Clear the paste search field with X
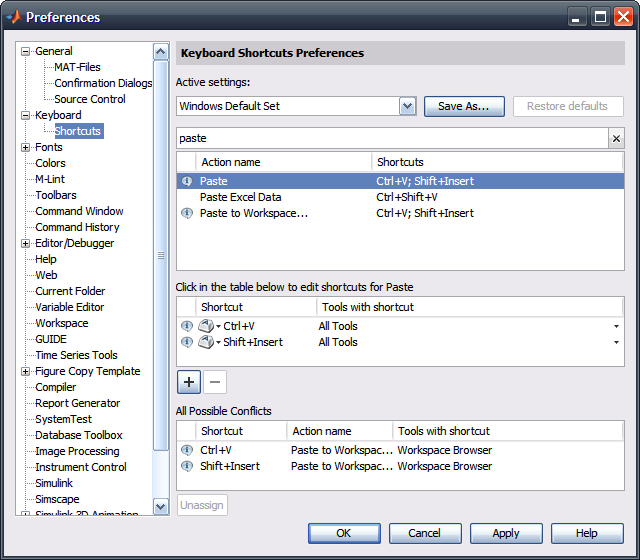 pos(616,139)
